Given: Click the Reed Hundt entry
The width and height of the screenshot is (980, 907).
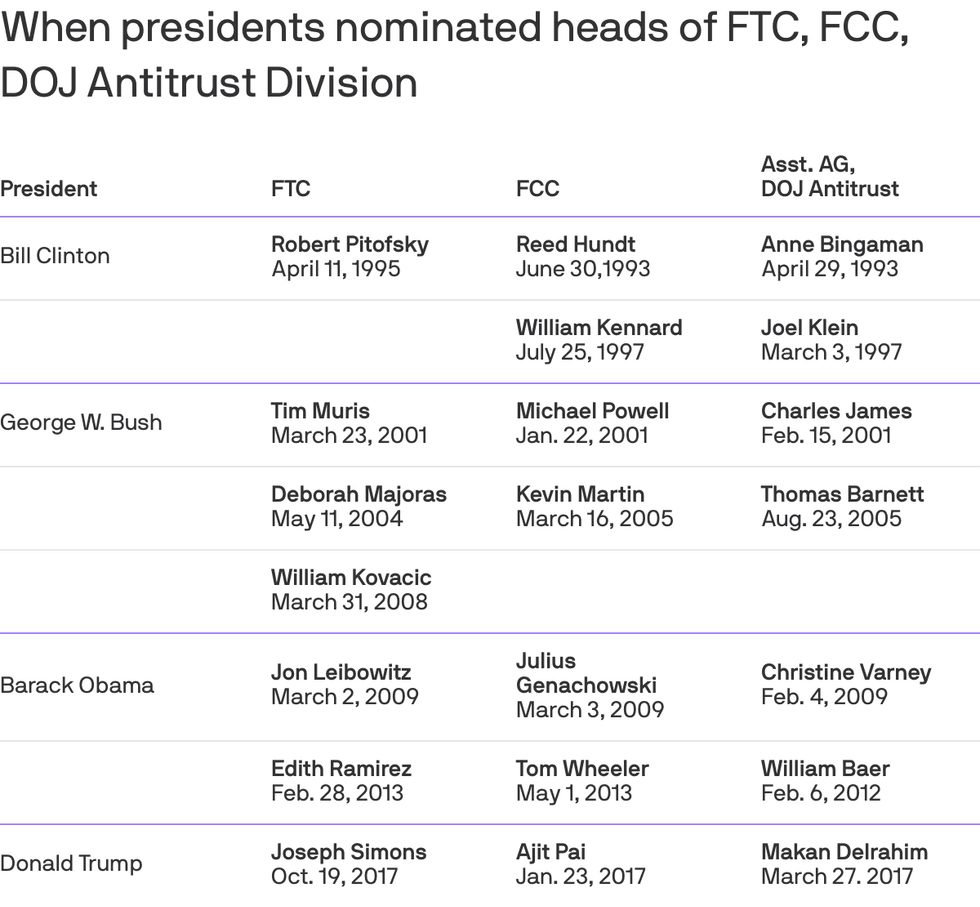Looking at the screenshot, I should coord(583,256).
